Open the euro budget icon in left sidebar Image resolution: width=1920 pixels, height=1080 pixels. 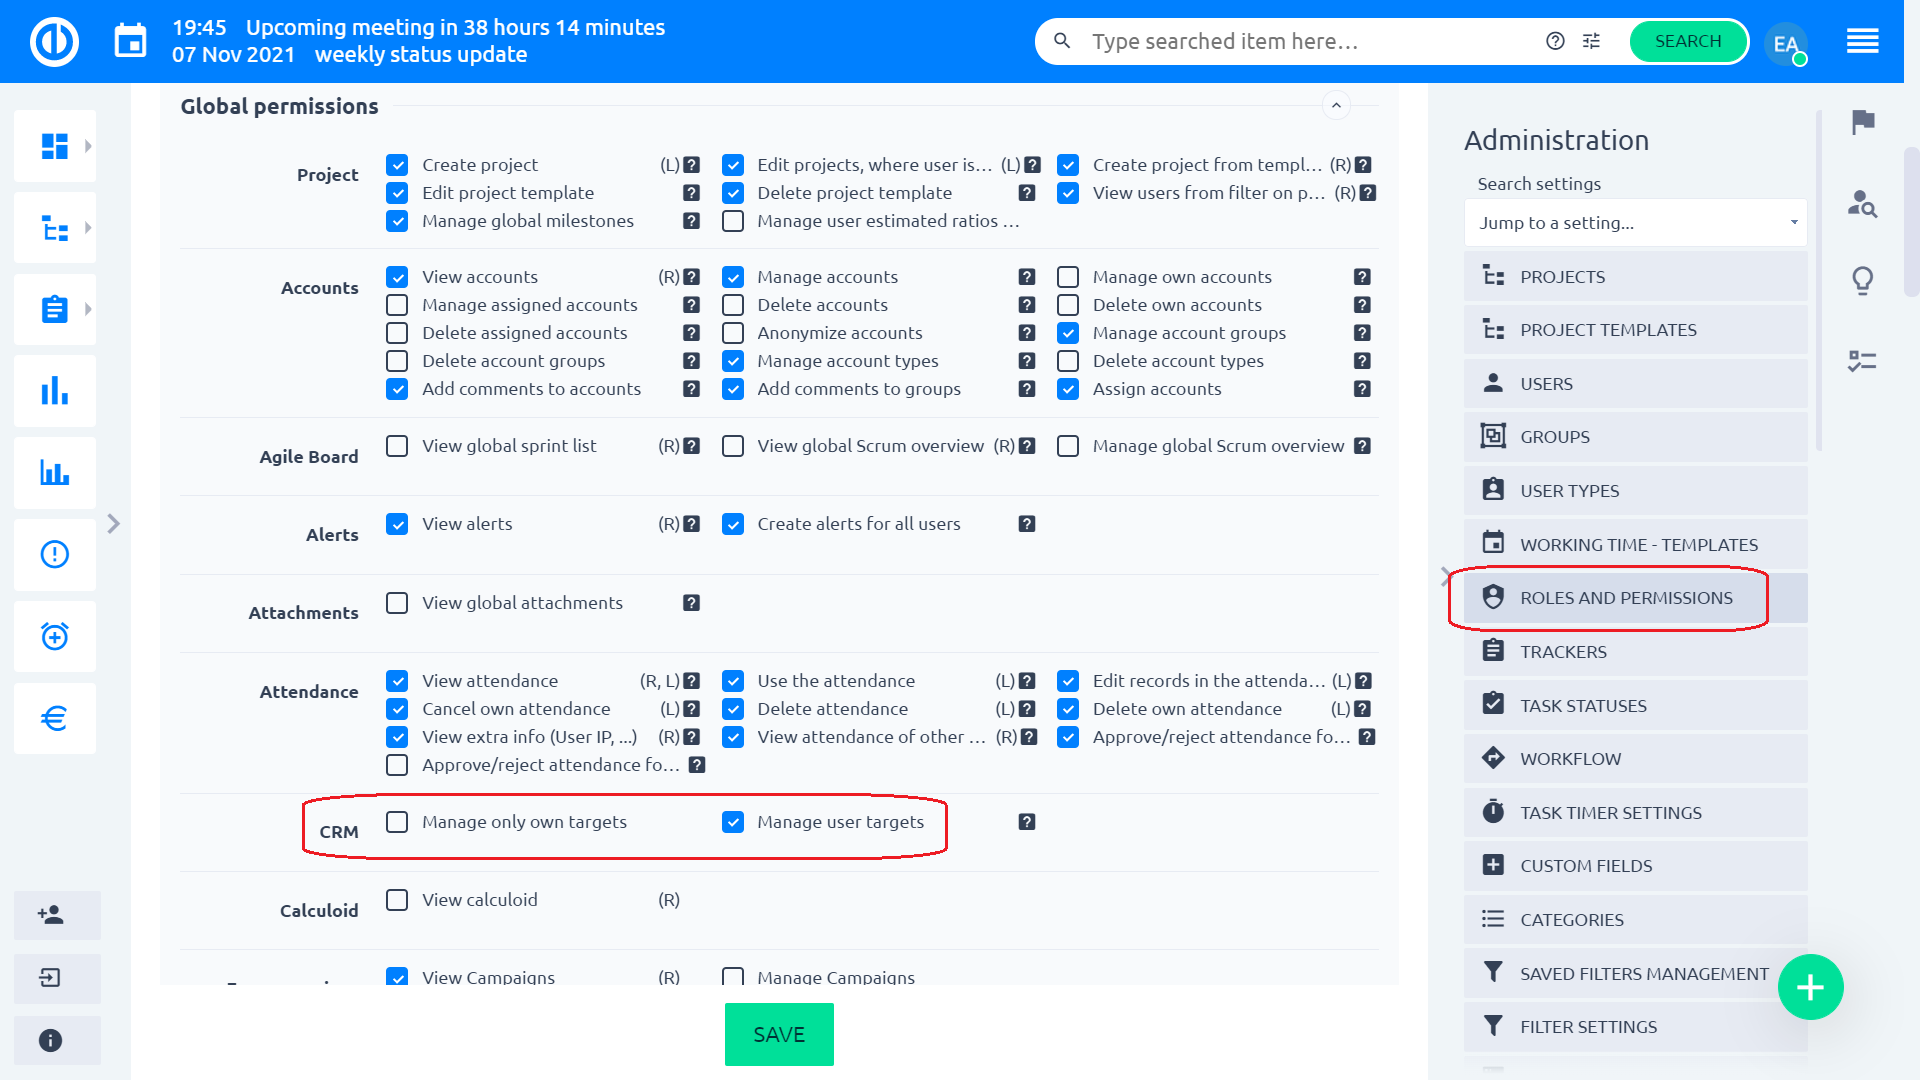55,718
